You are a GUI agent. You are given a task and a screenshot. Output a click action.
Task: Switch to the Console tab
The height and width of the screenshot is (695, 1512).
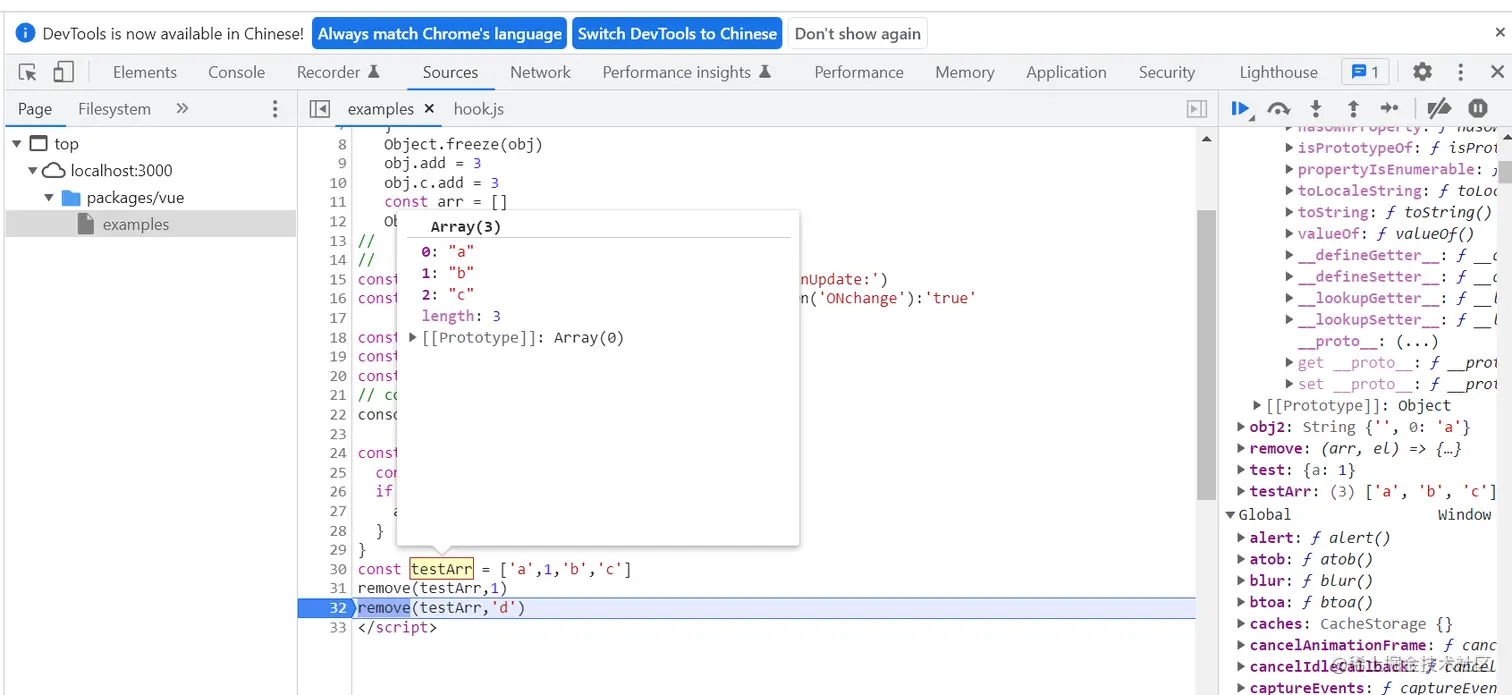click(237, 72)
